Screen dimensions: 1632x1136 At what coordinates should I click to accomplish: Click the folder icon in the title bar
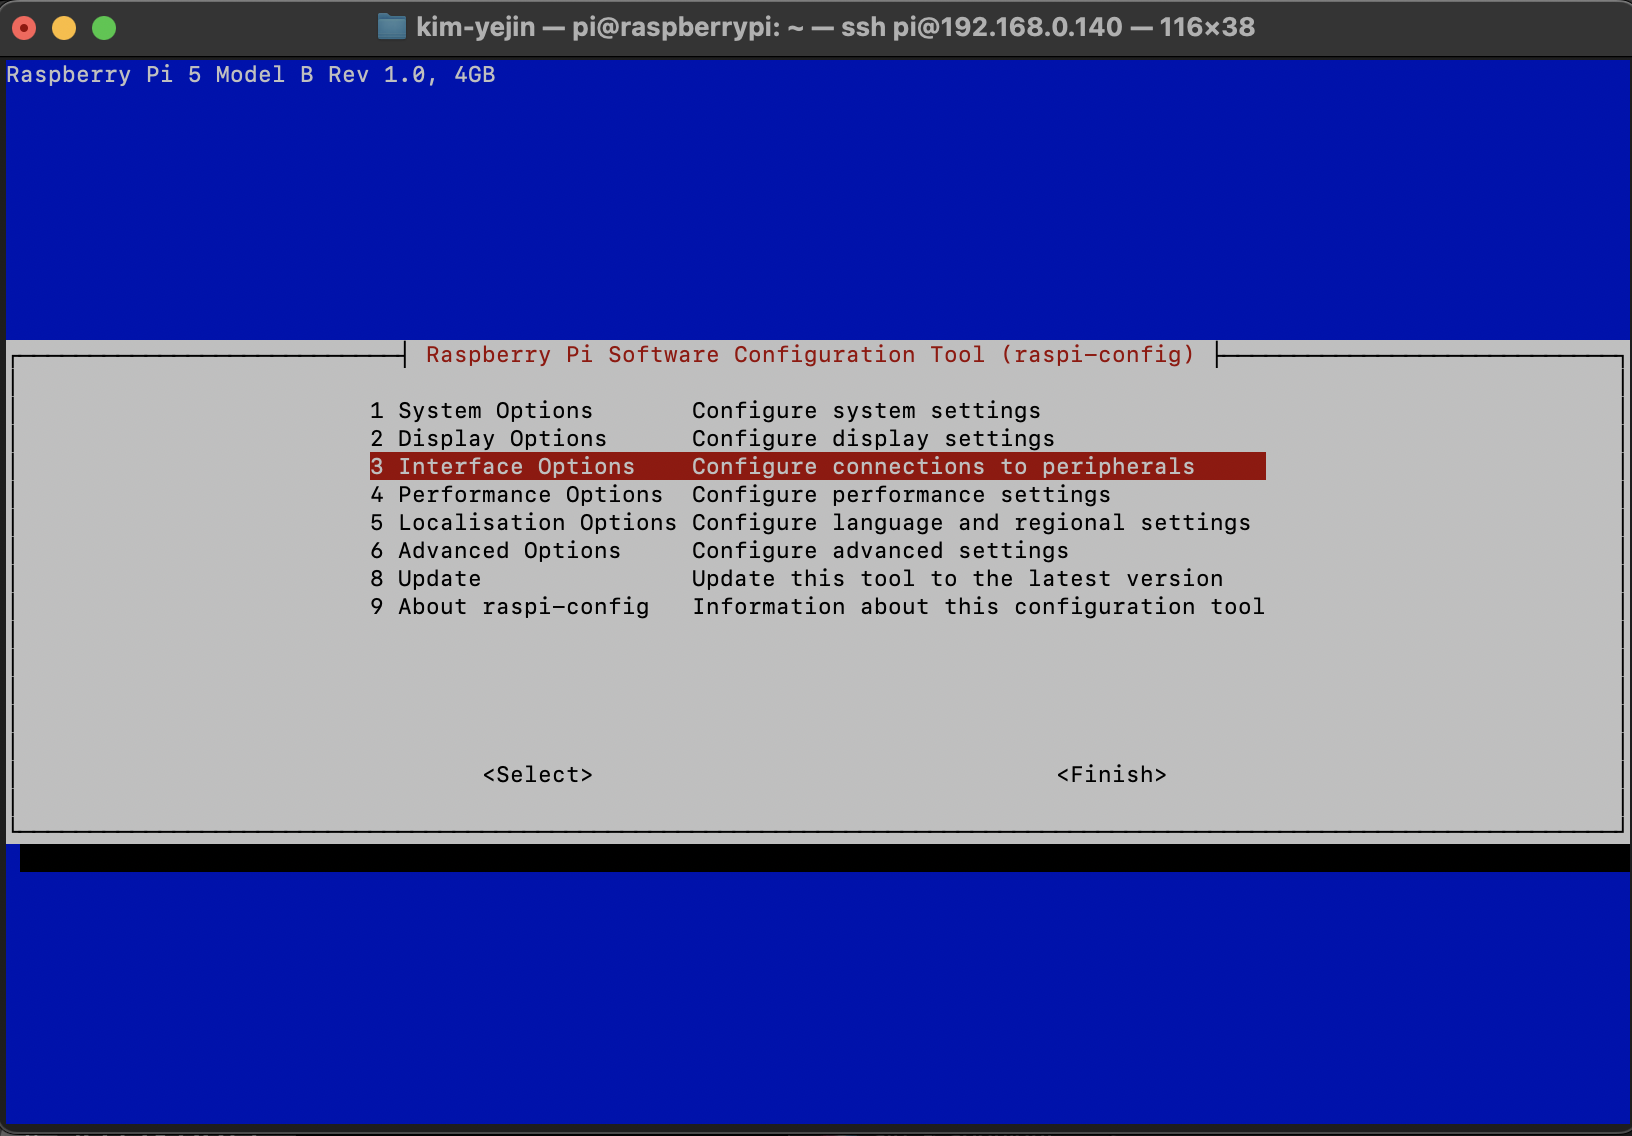tap(392, 27)
